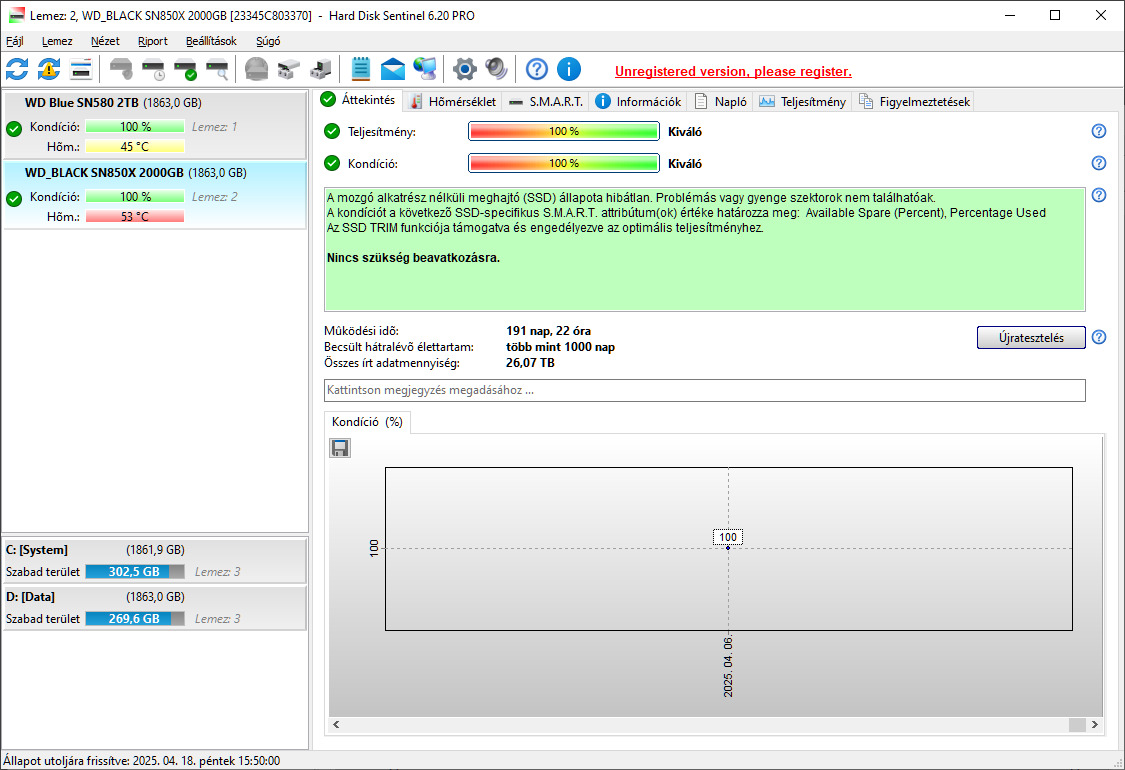The width and height of the screenshot is (1125, 770).
Task: Click green check icon of WD Blue SN580
Action: coord(14,129)
